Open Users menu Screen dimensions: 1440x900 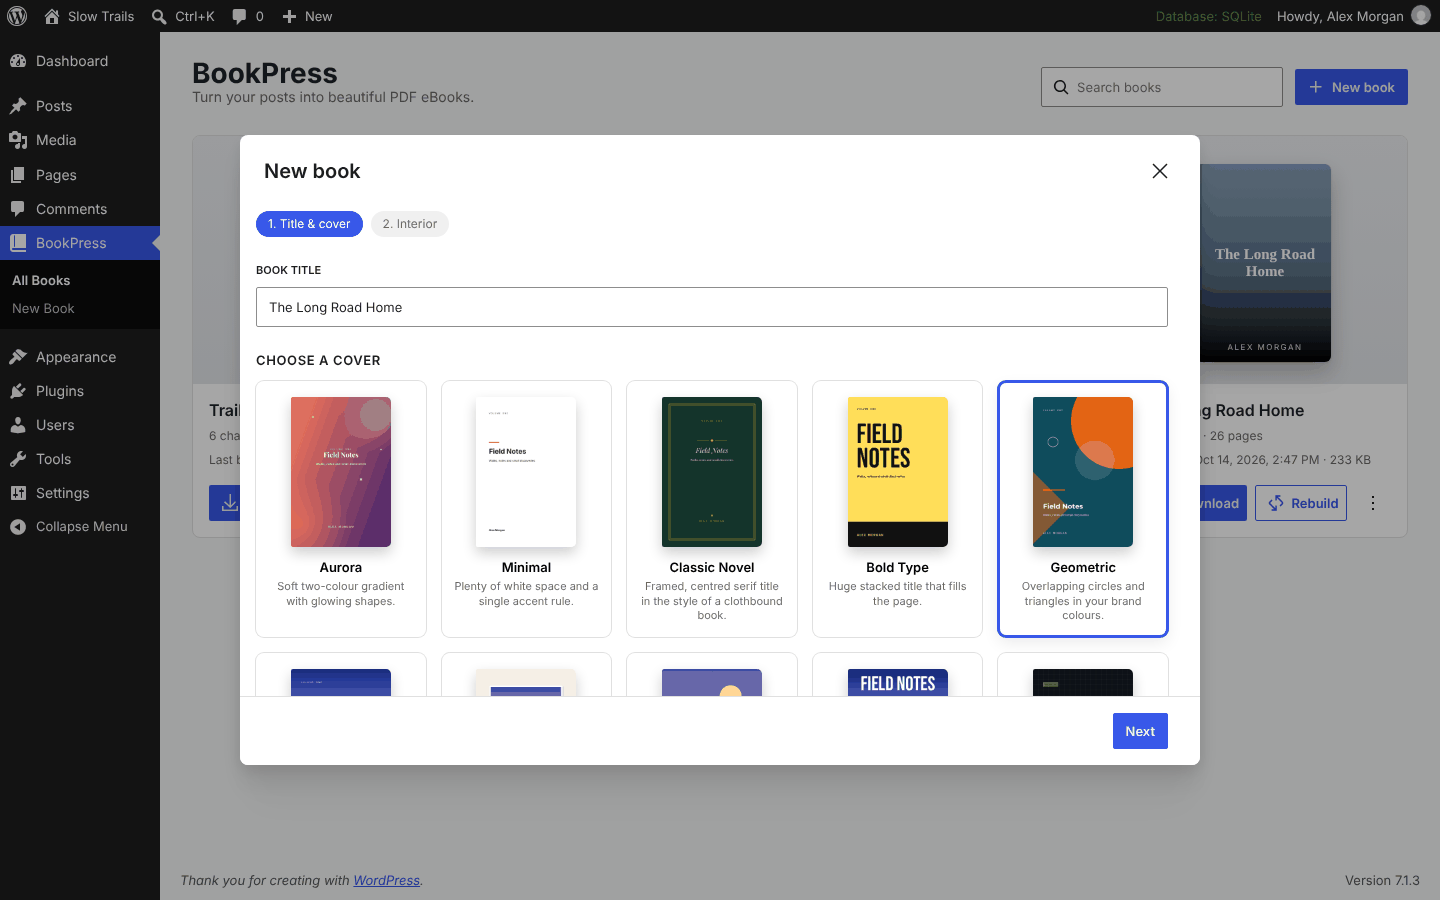point(80,425)
